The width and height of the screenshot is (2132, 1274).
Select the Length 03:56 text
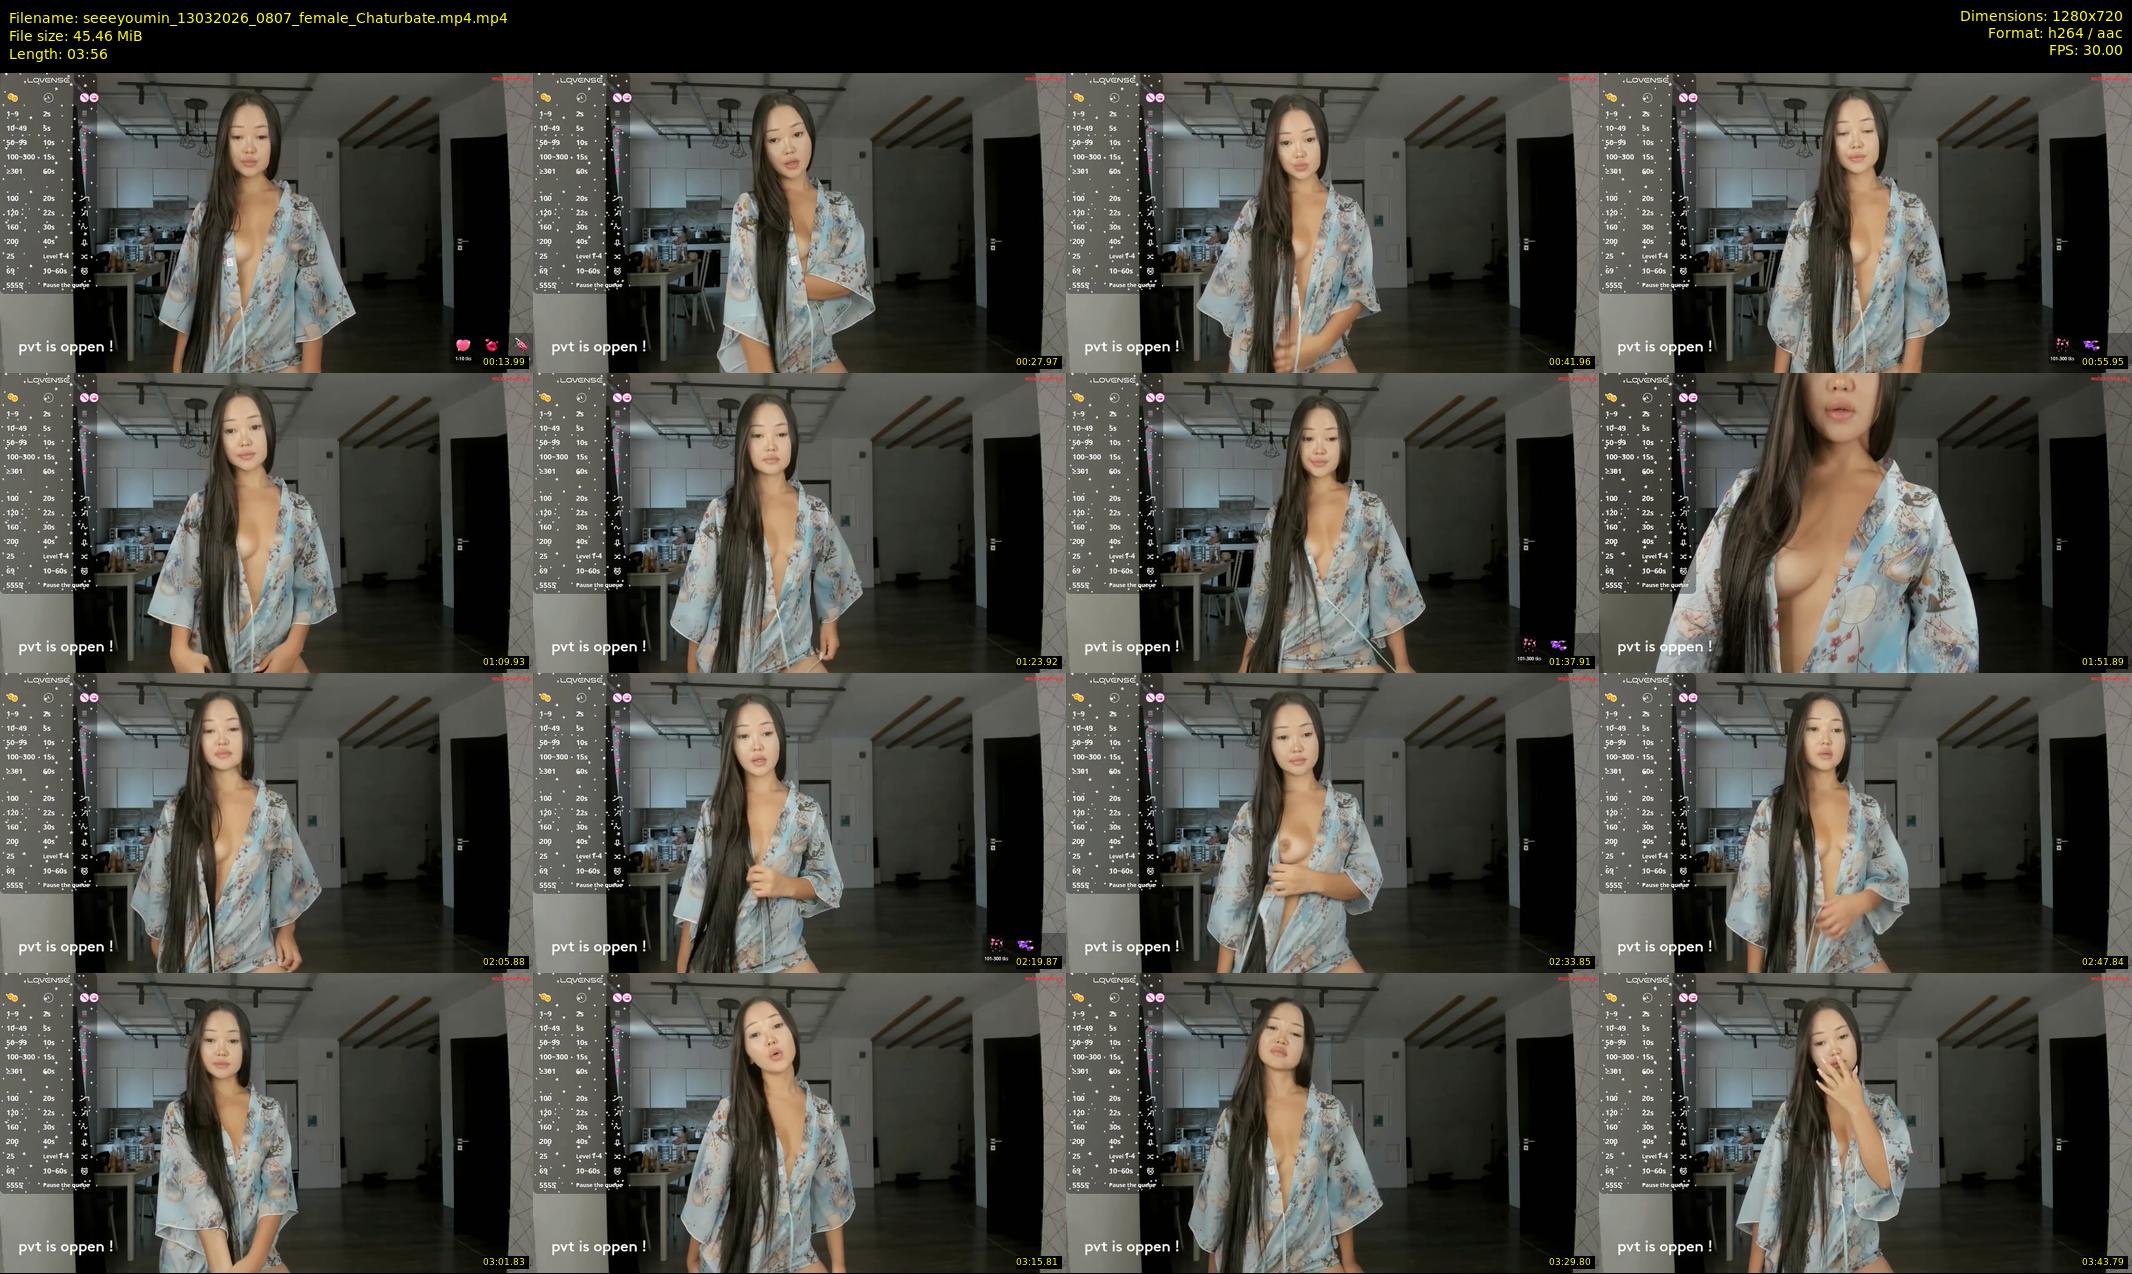click(x=58, y=54)
